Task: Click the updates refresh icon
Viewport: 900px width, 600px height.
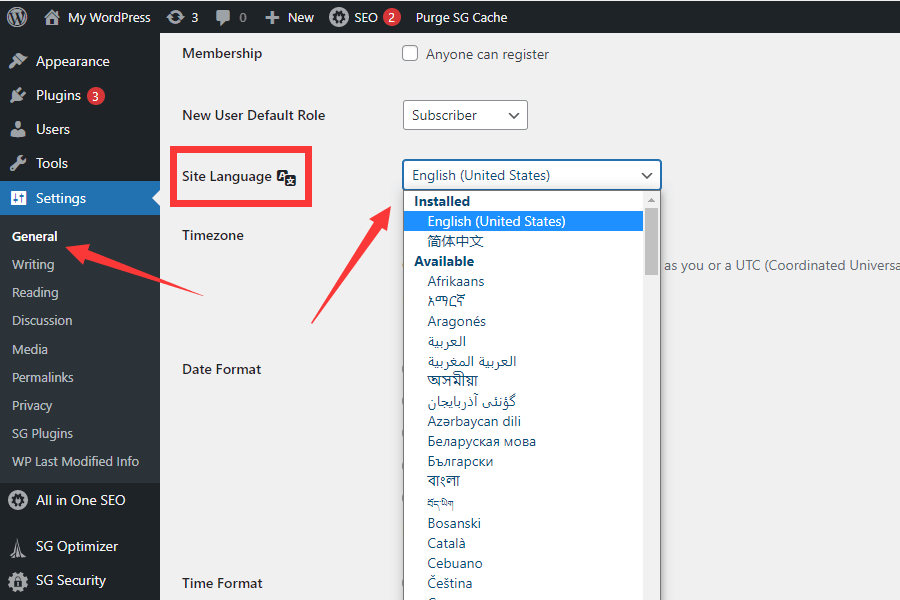Action: (175, 17)
